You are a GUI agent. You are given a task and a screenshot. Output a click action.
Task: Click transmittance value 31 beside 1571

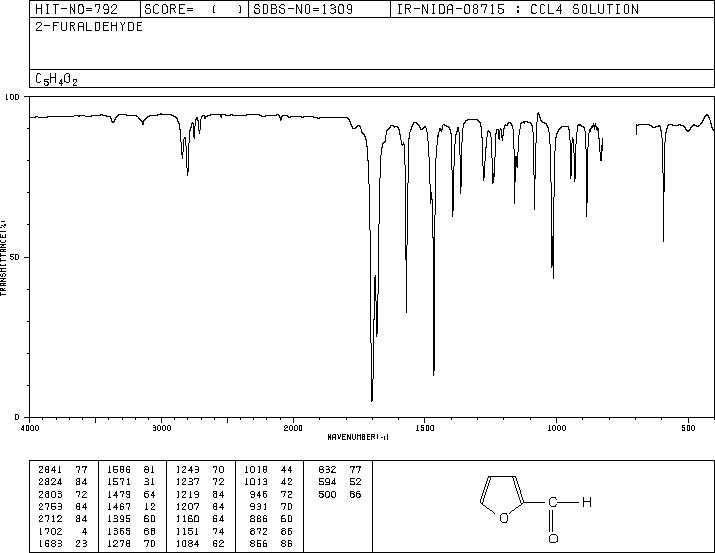pyautogui.click(x=150, y=482)
